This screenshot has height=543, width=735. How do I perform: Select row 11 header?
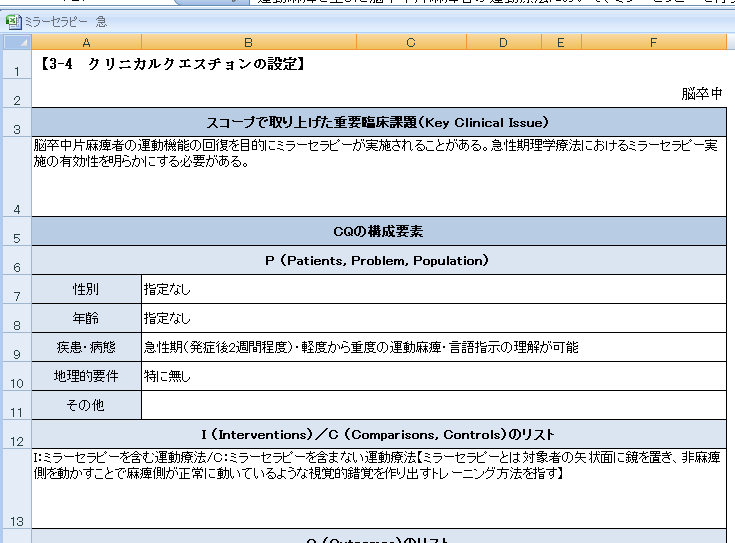(x=17, y=405)
